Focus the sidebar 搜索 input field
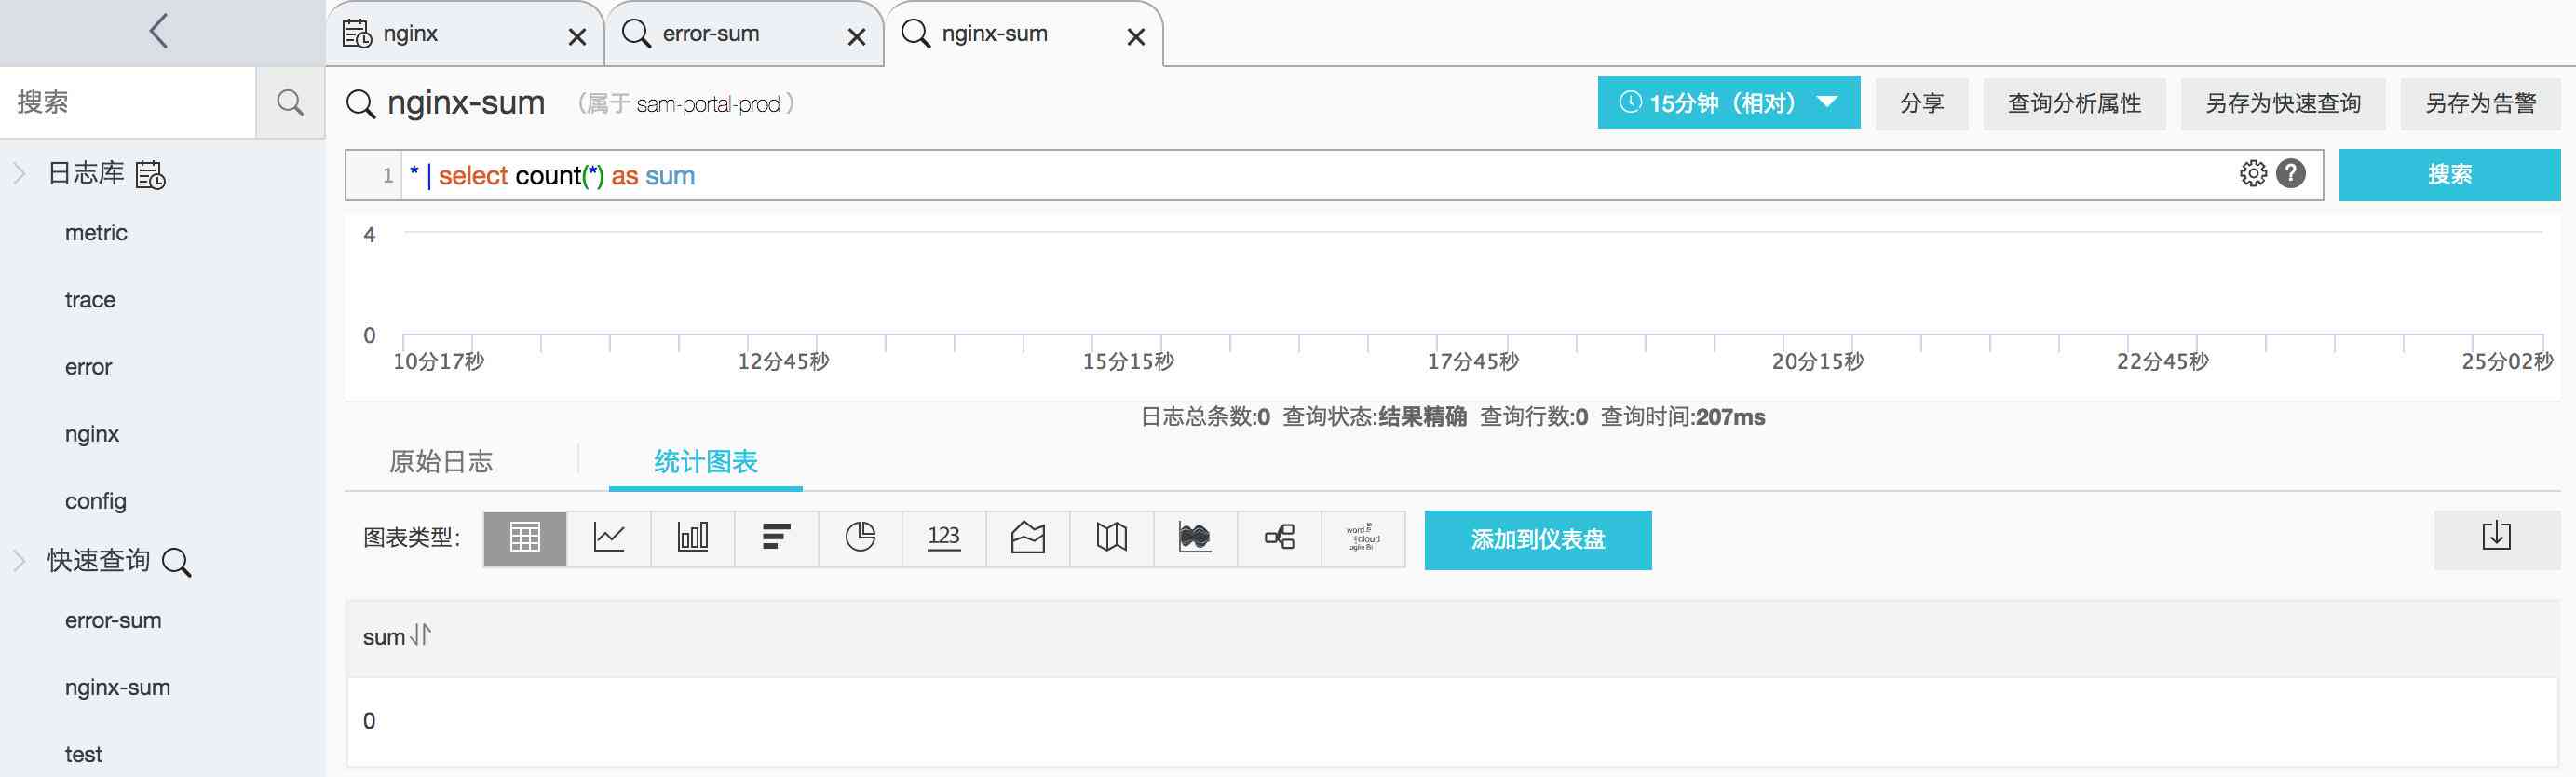Viewport: 2576px width, 777px height. click(128, 102)
